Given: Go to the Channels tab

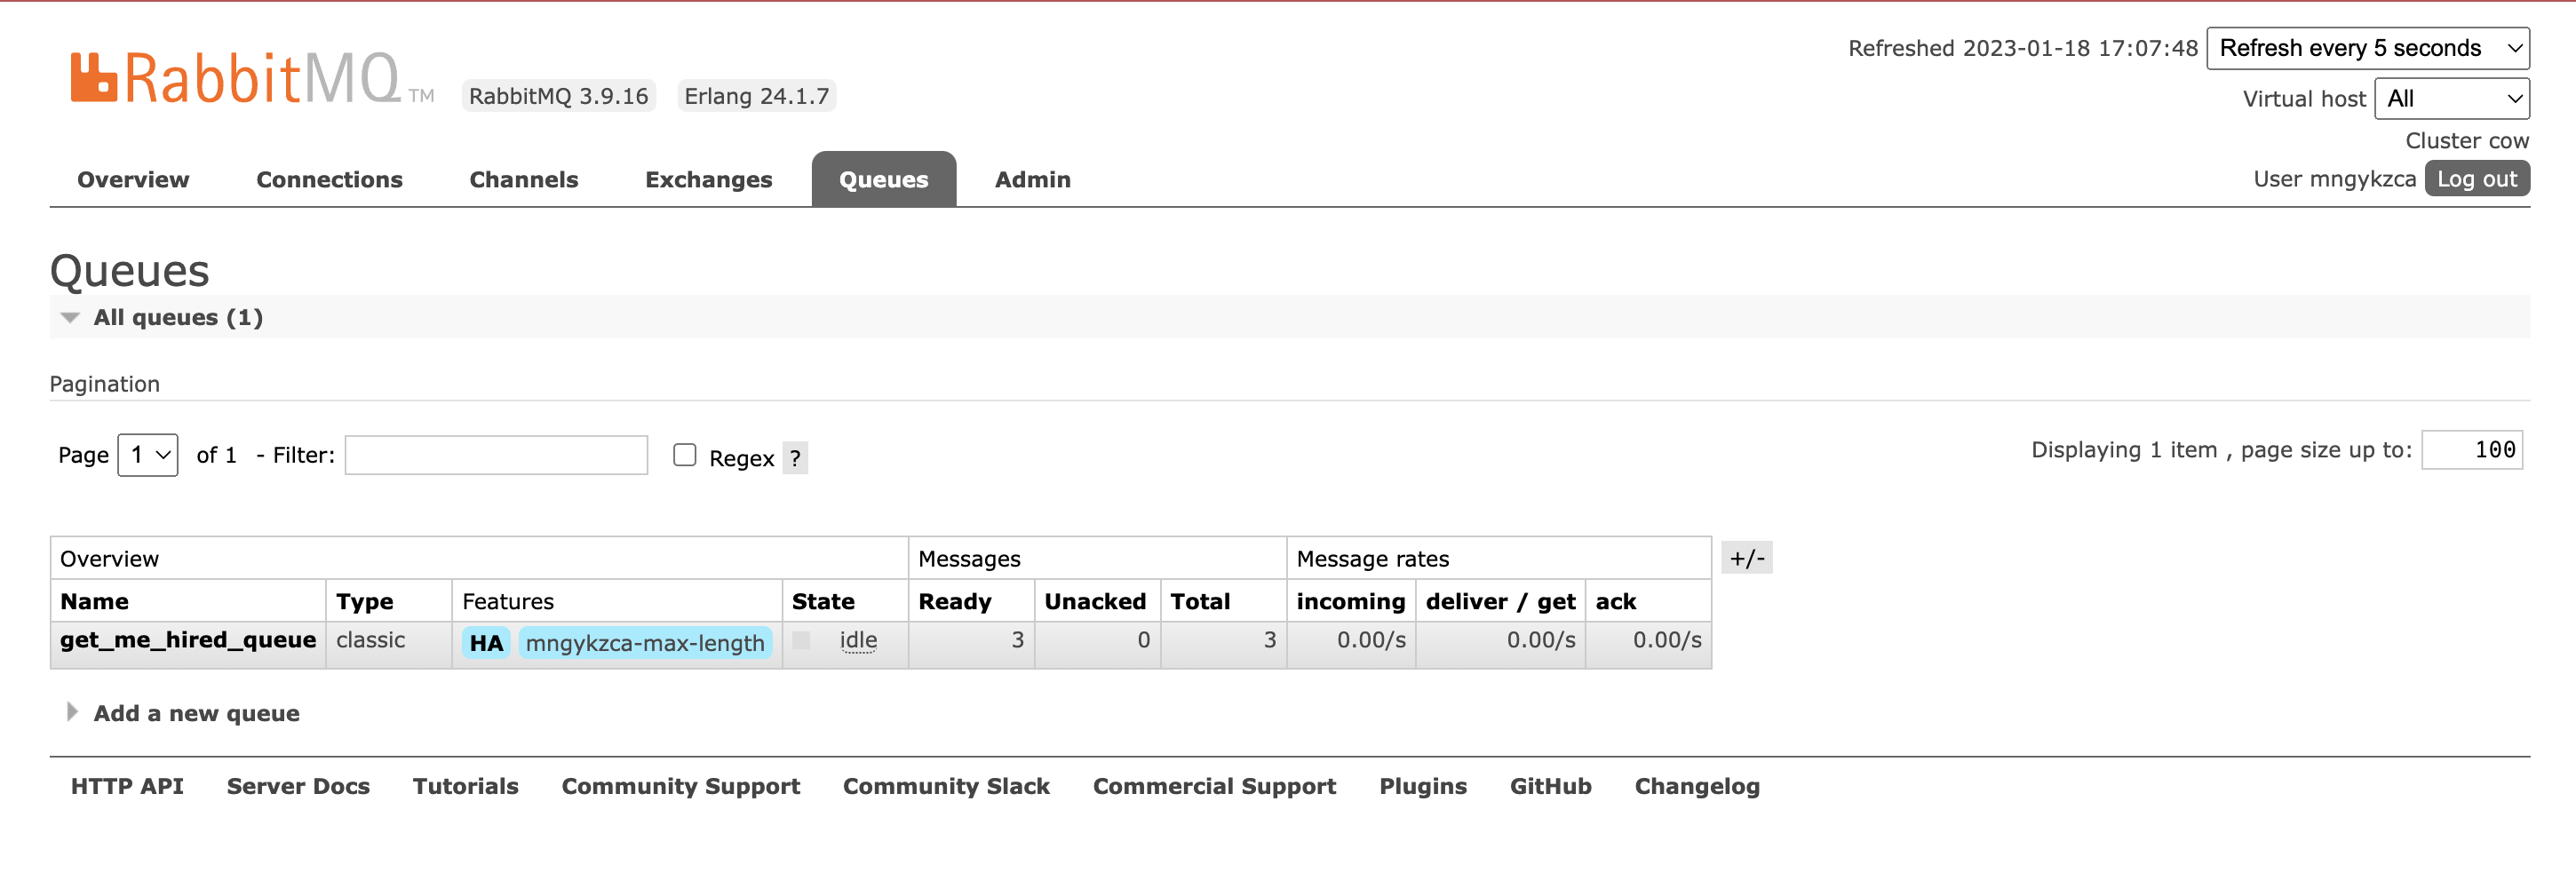Looking at the screenshot, I should coord(524,180).
